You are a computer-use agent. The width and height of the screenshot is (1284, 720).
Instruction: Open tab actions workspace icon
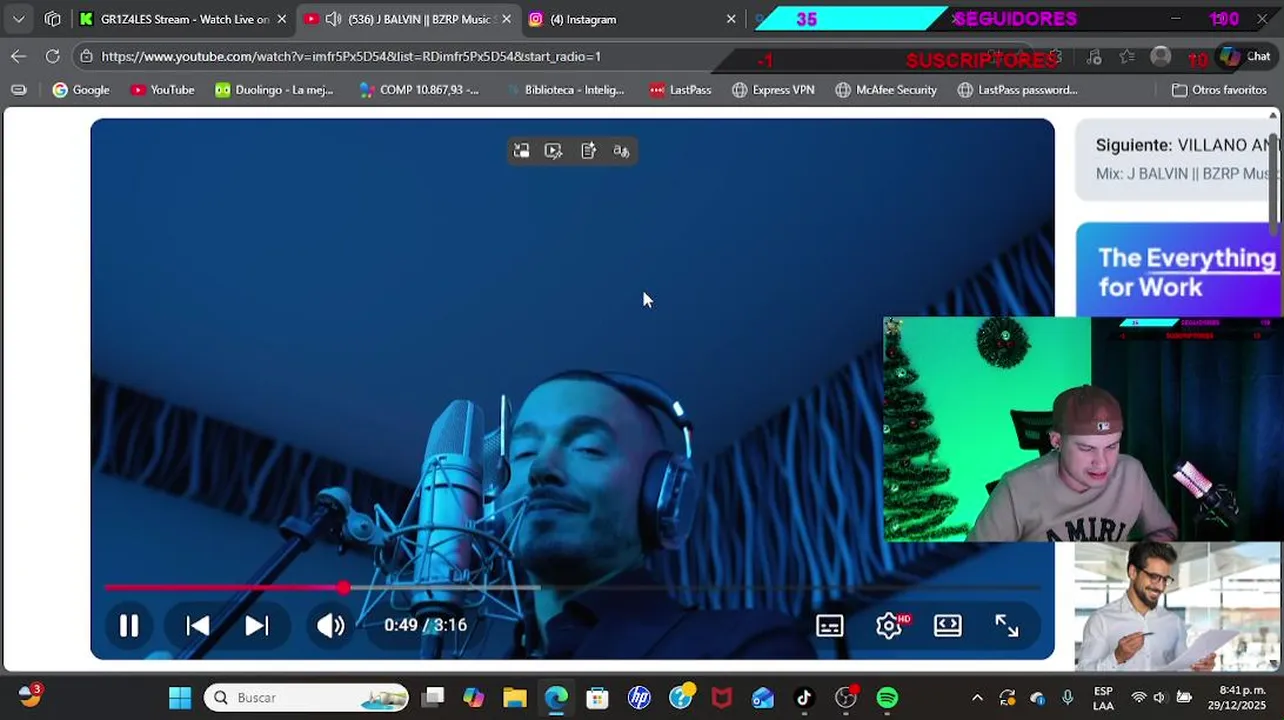click(x=53, y=19)
